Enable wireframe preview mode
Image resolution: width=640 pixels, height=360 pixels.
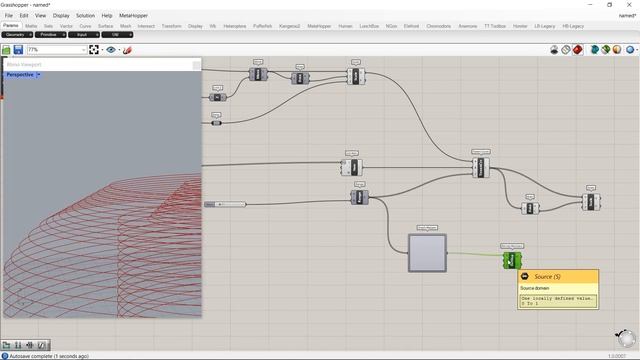(x=566, y=50)
